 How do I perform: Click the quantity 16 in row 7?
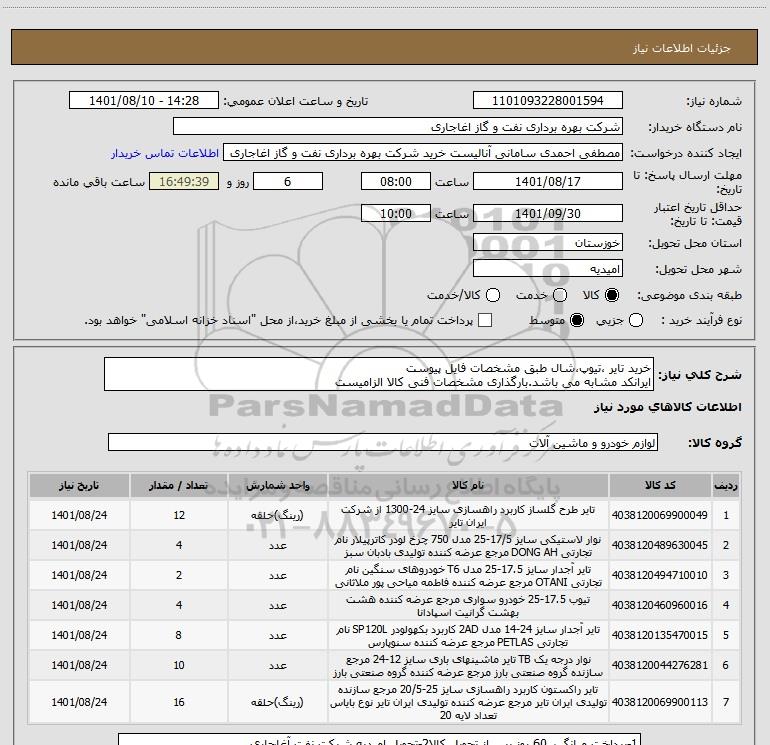[179, 702]
